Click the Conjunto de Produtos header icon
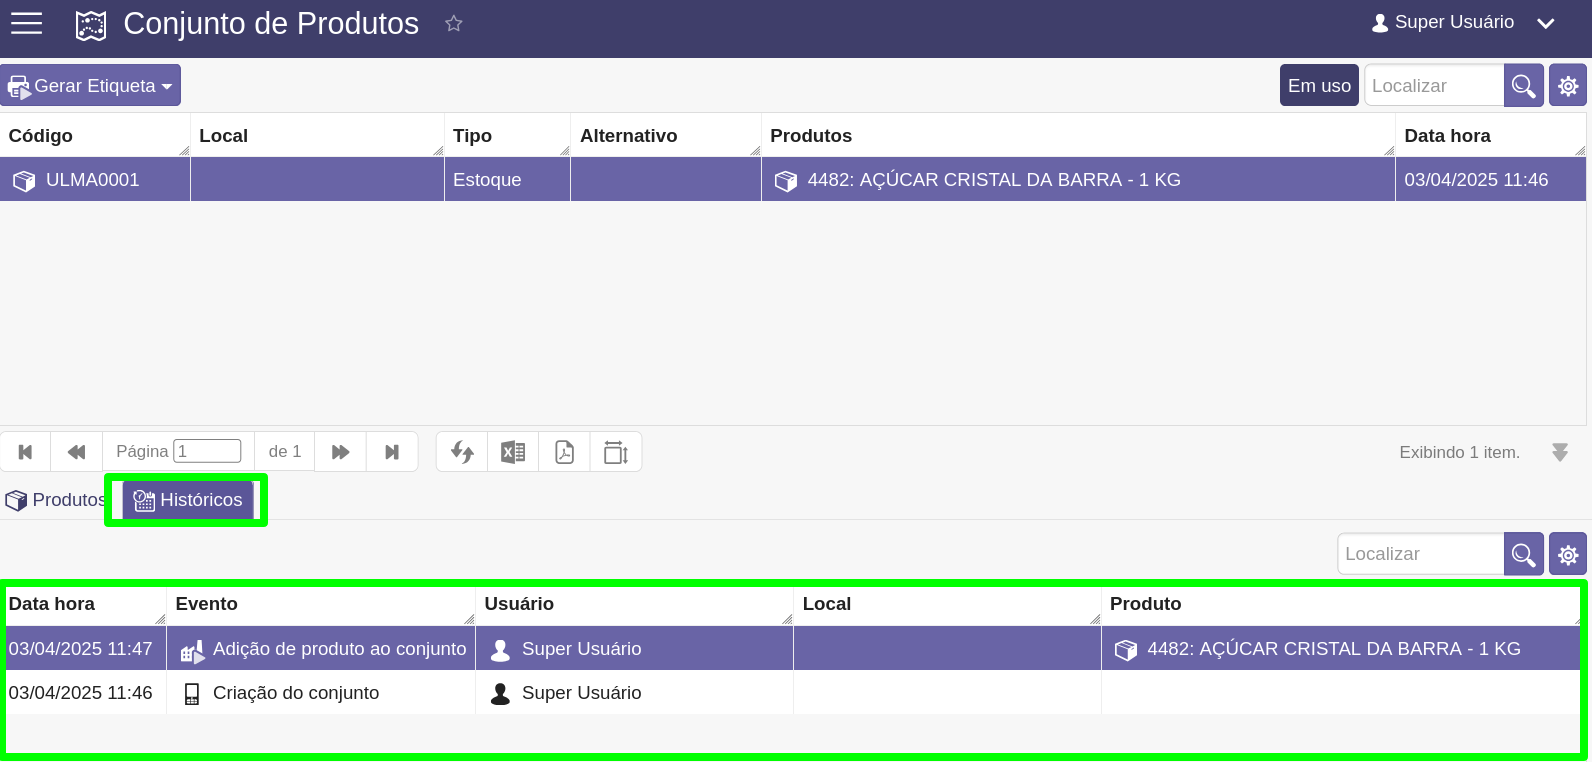1592x762 pixels. coord(91,25)
